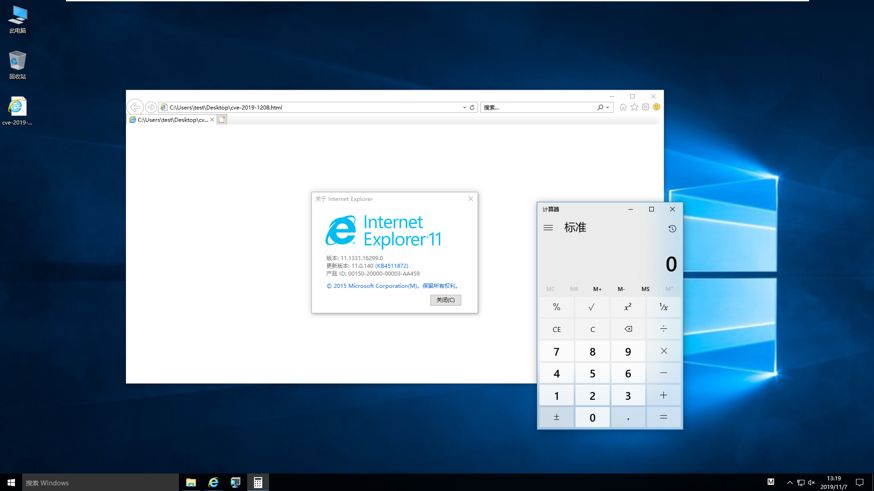The height and width of the screenshot is (491, 874).
Task: Click the square root button
Action: 592,307
